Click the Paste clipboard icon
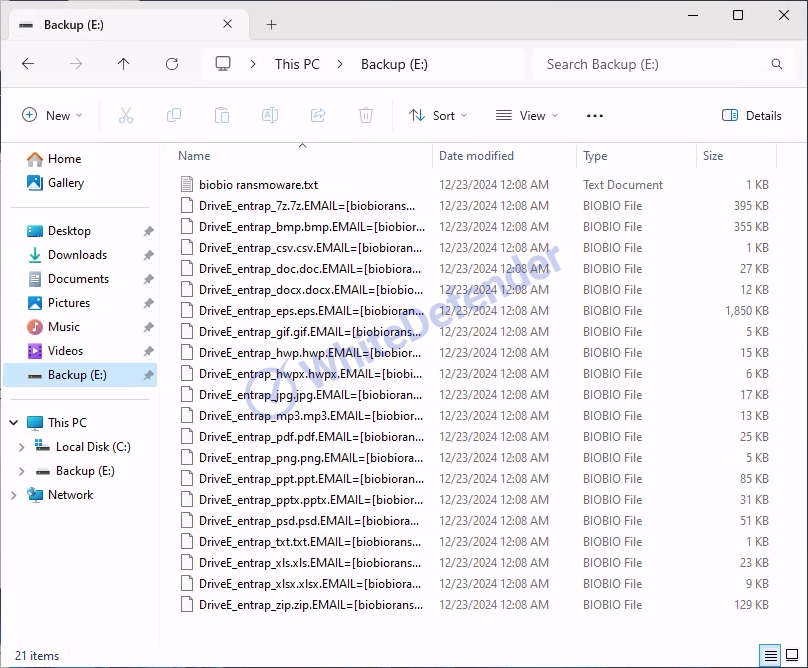 pos(222,115)
